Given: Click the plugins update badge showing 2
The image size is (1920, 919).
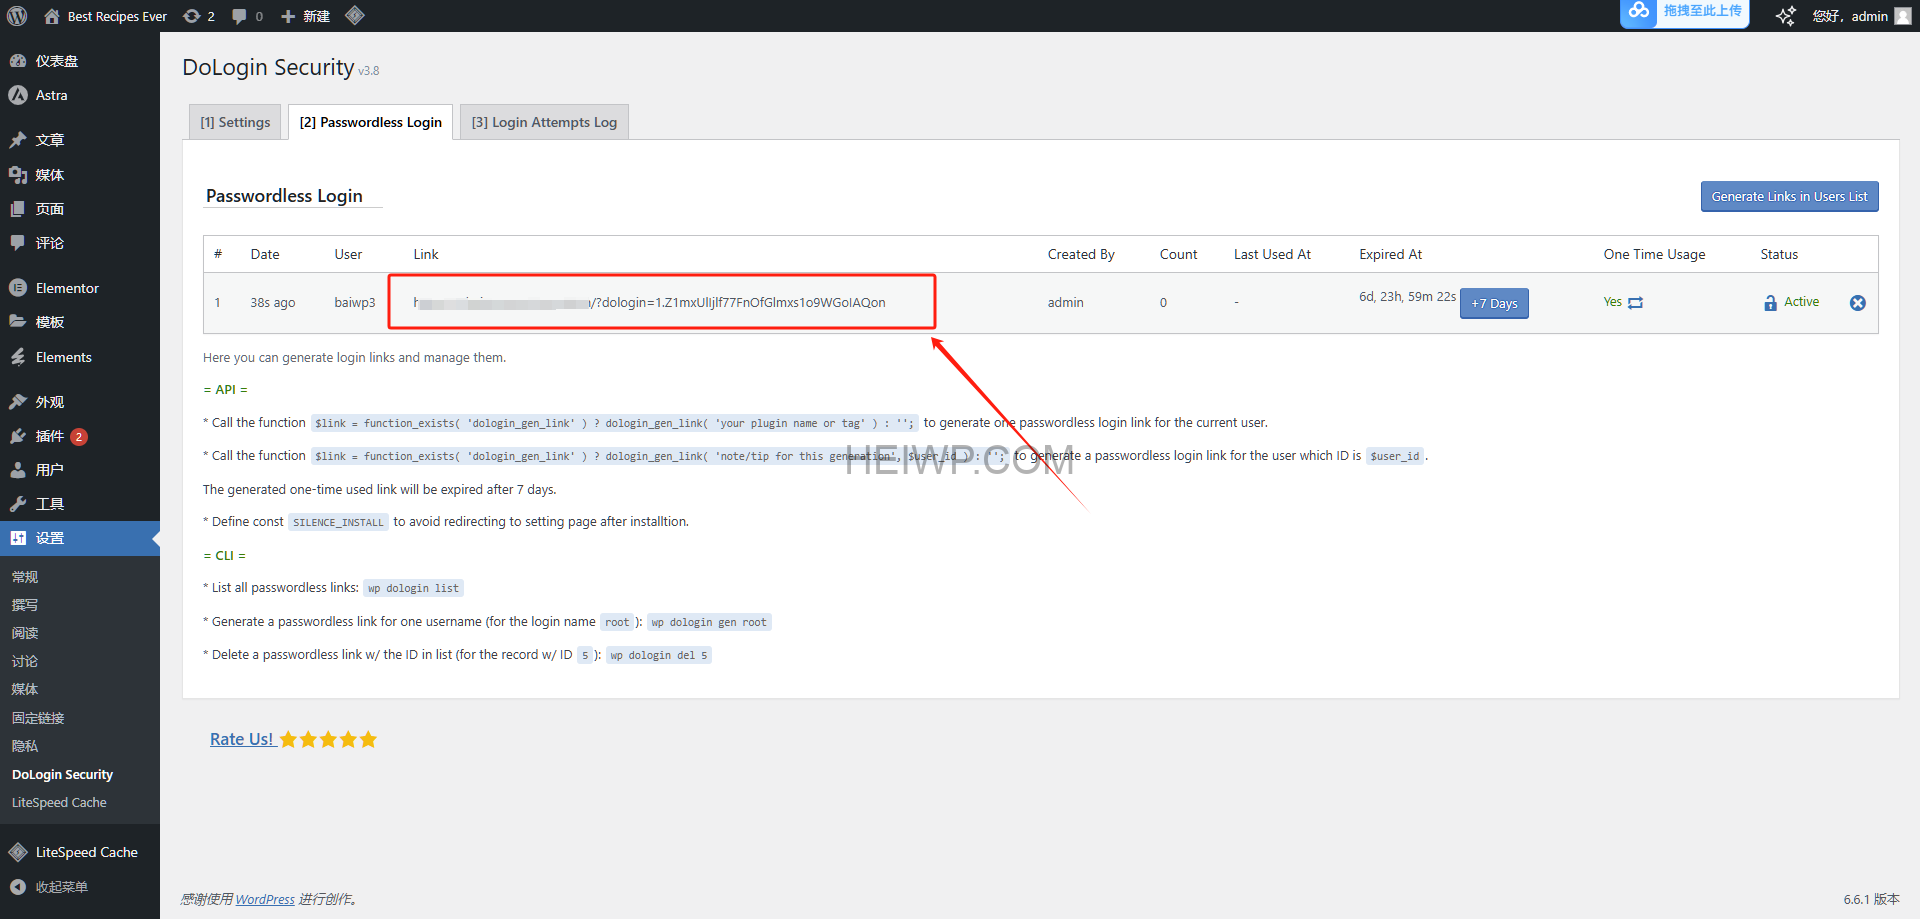Looking at the screenshot, I should [x=79, y=436].
